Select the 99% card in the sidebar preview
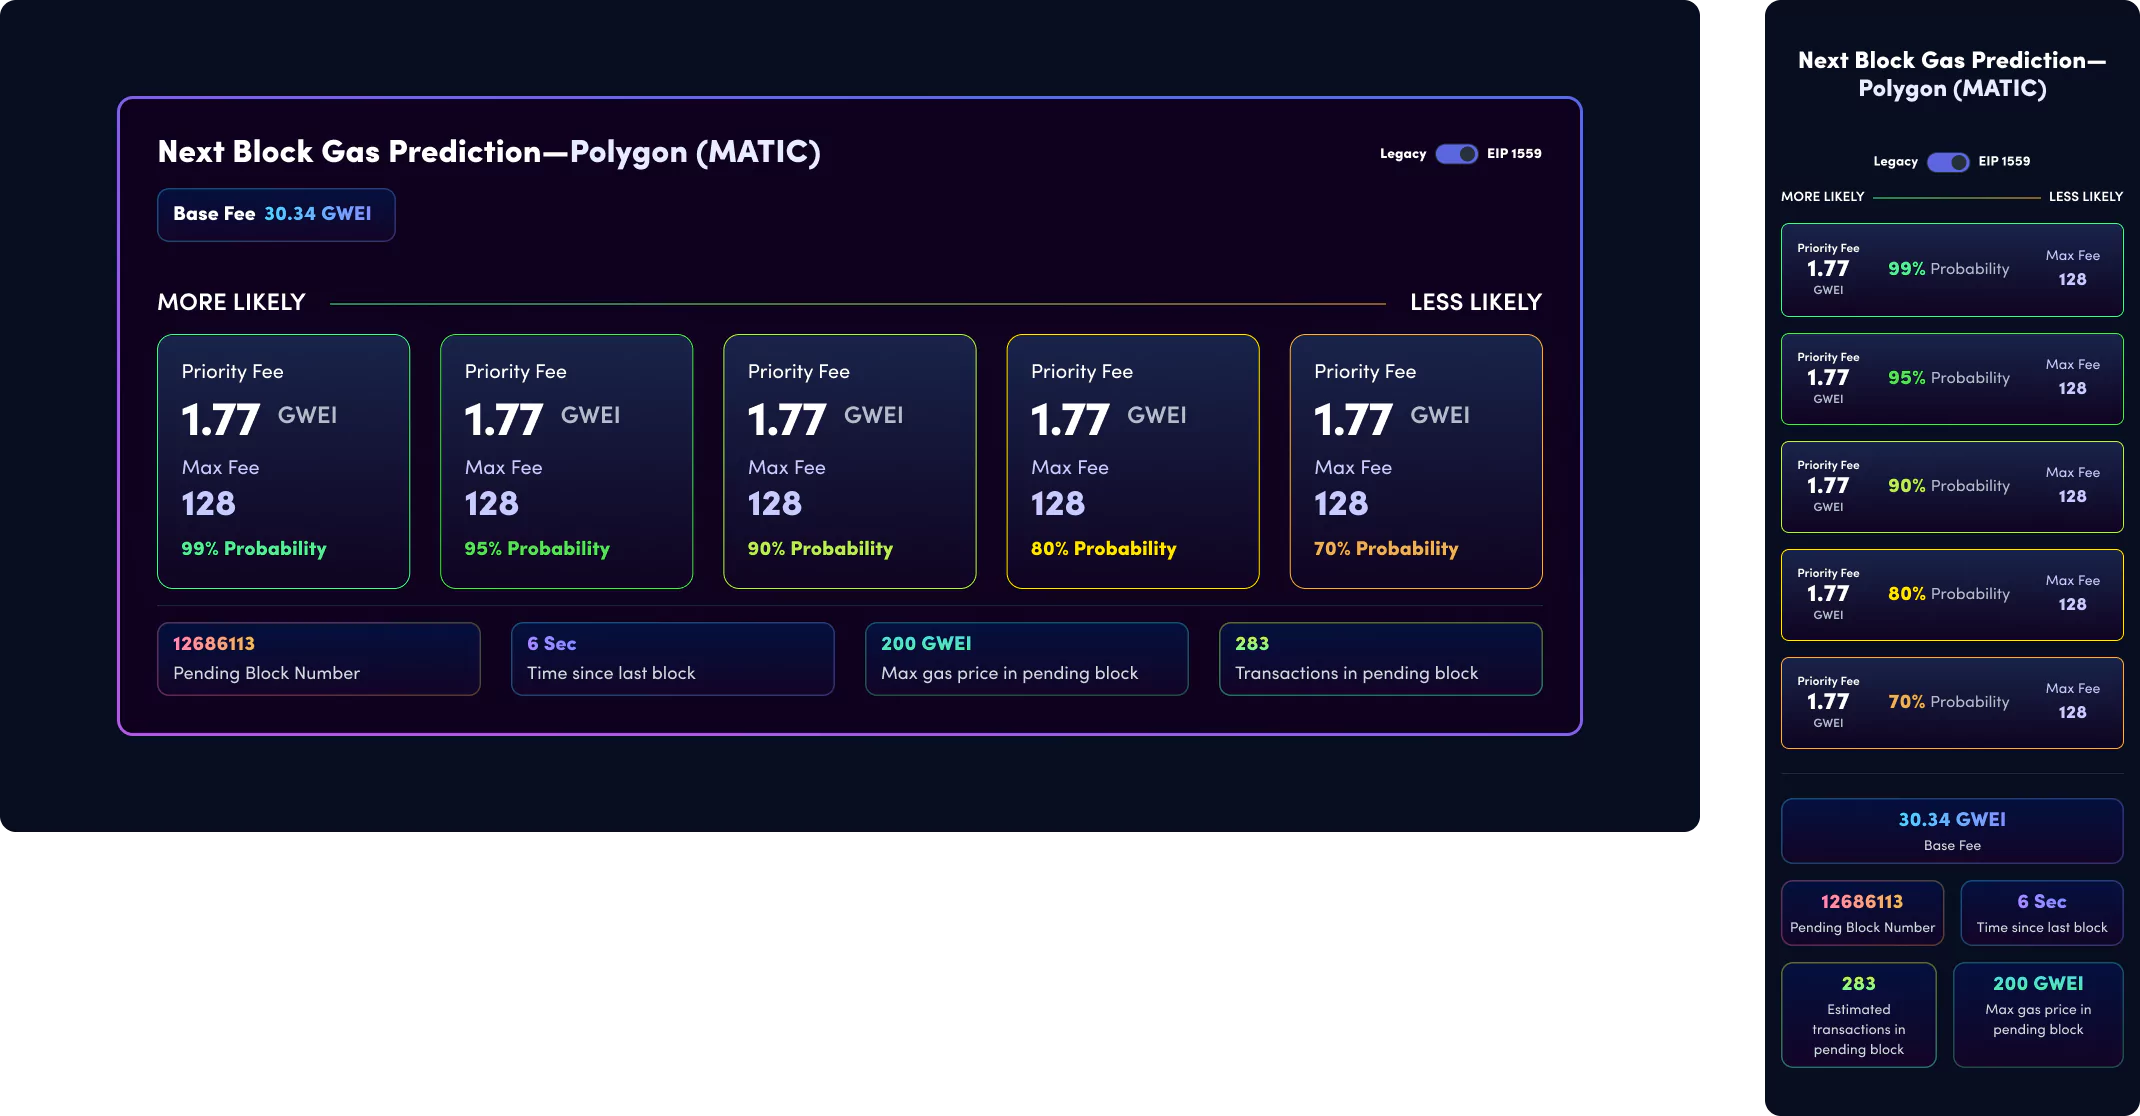The width and height of the screenshot is (2140, 1116). [x=1952, y=270]
